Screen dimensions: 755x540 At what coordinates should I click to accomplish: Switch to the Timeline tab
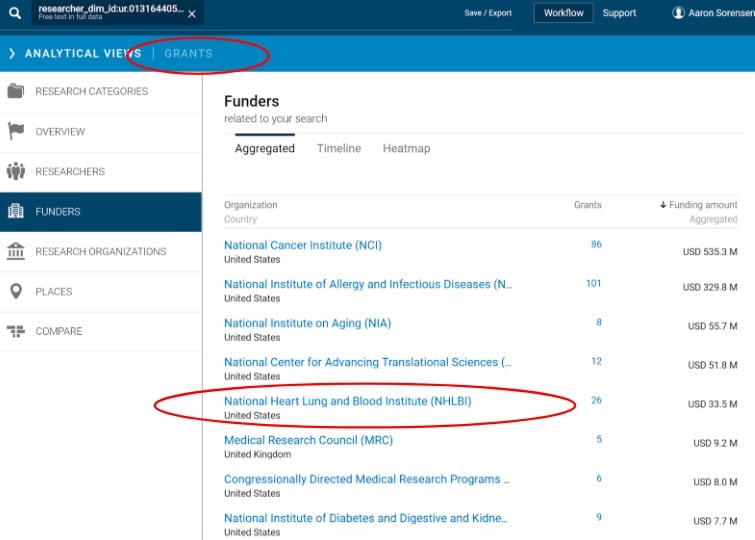(339, 148)
